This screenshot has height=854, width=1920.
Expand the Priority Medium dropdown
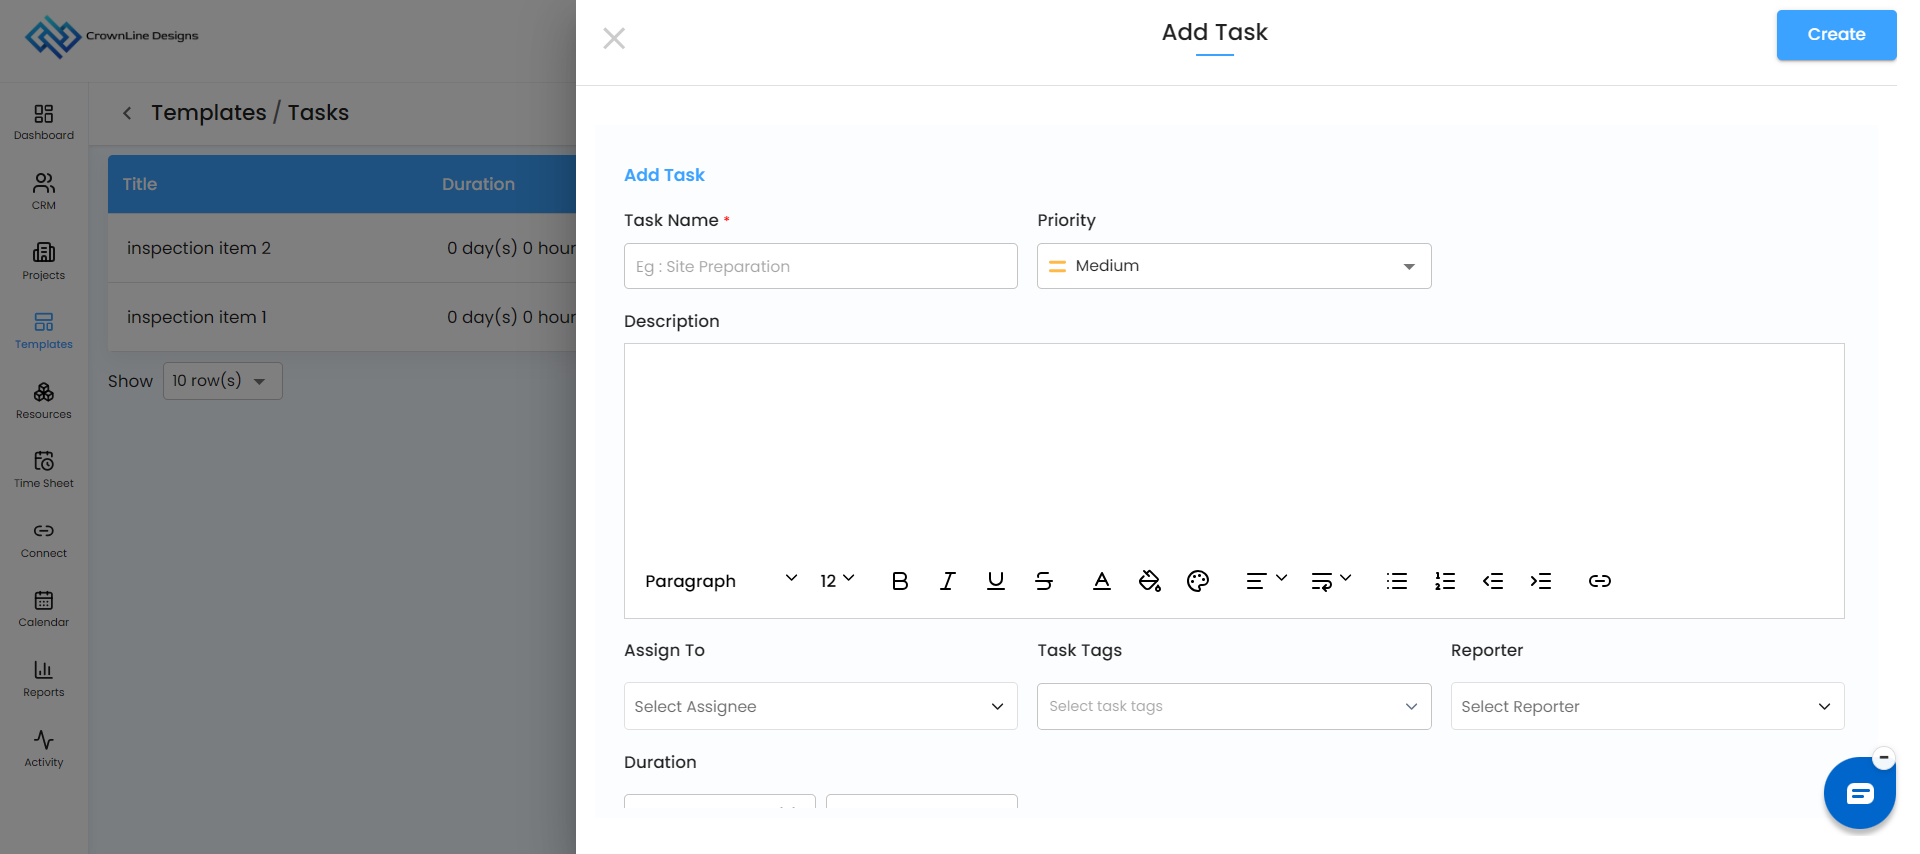1234,266
